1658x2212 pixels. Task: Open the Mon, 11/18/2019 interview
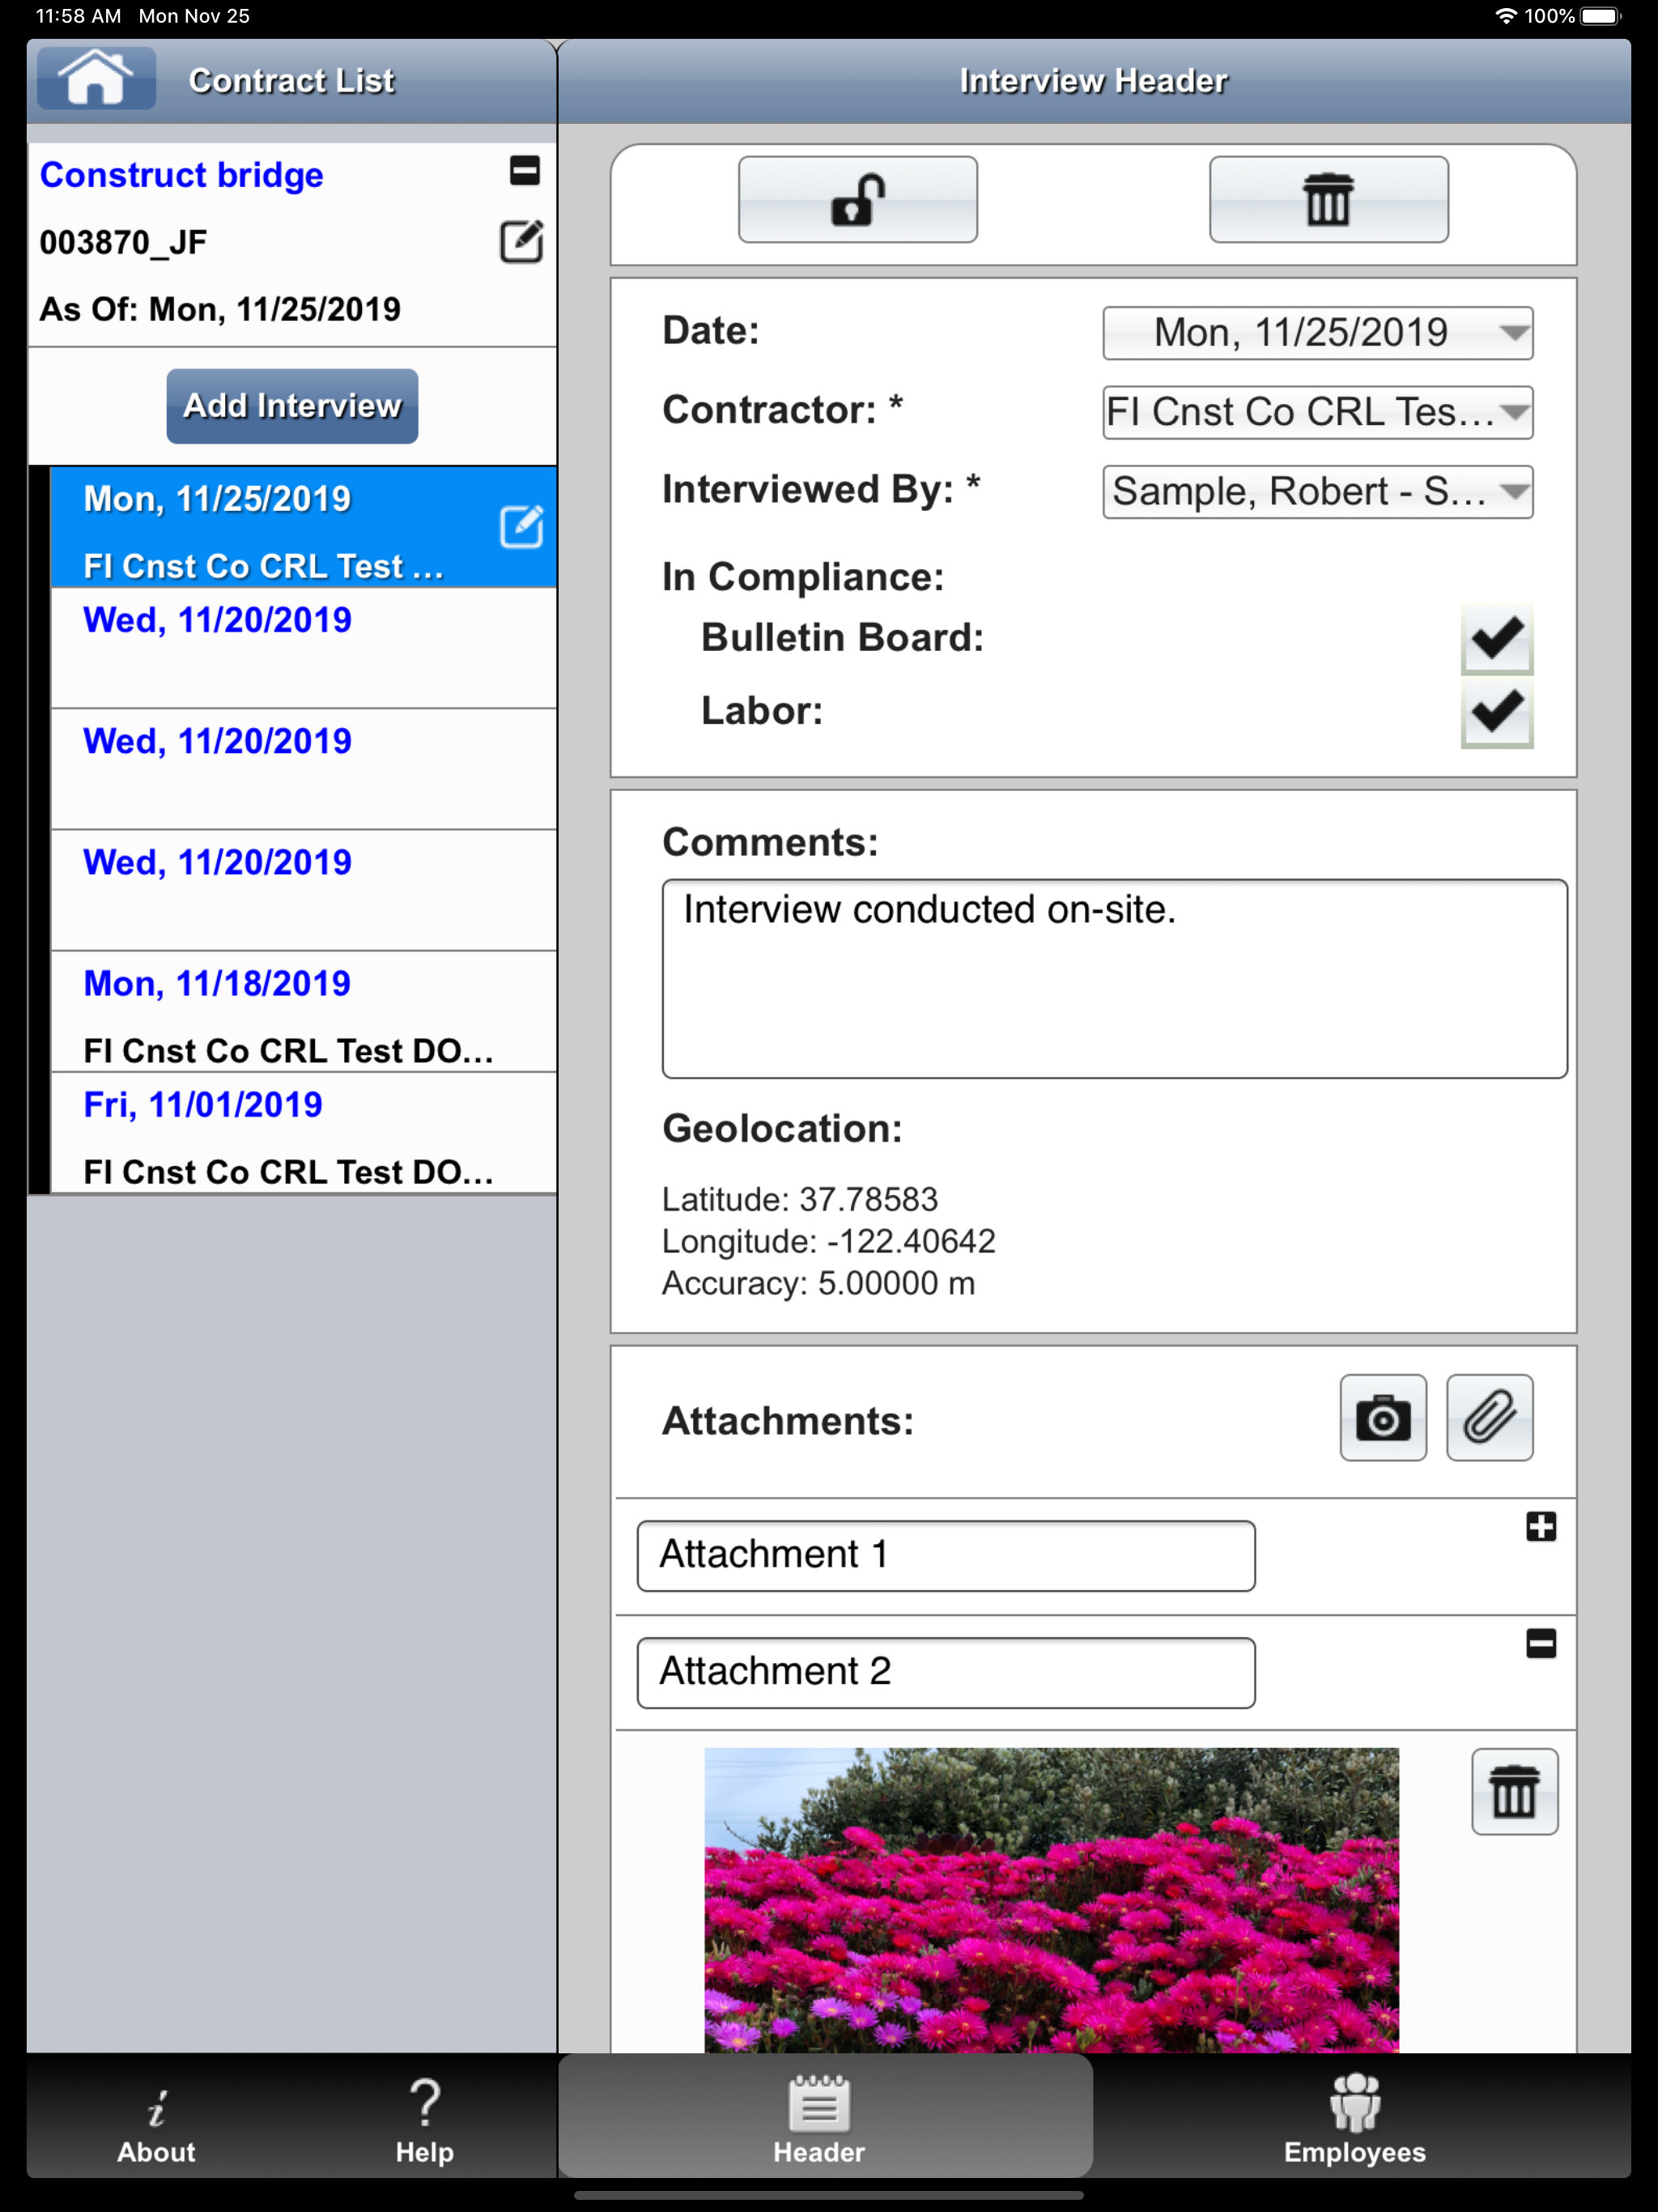click(x=303, y=1012)
